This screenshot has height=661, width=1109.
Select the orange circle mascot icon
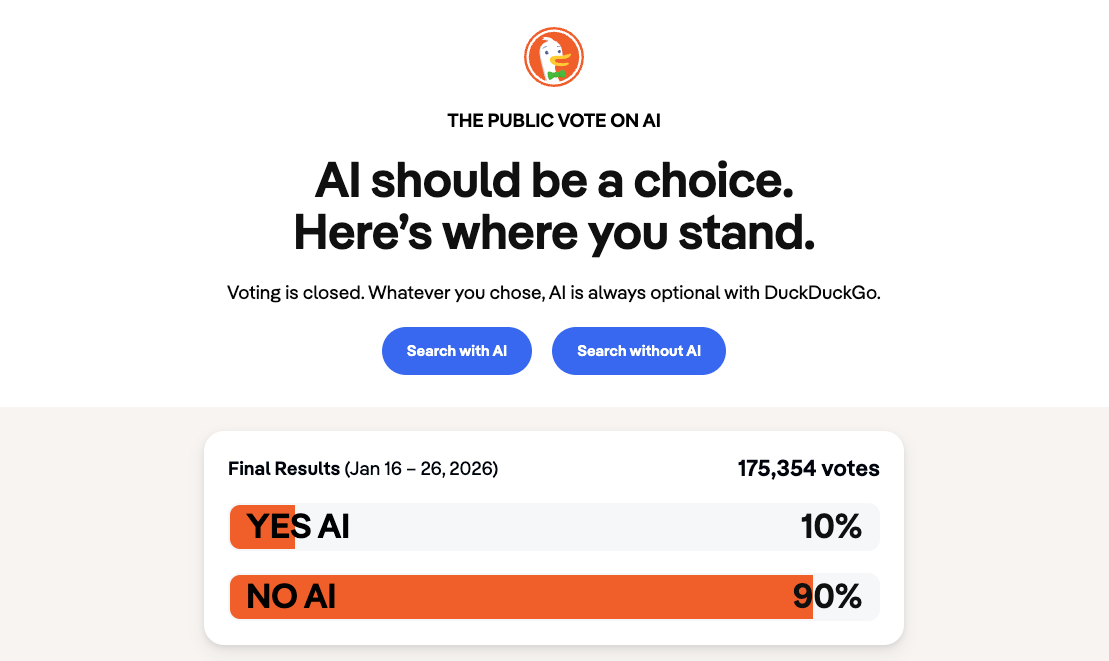click(554, 57)
